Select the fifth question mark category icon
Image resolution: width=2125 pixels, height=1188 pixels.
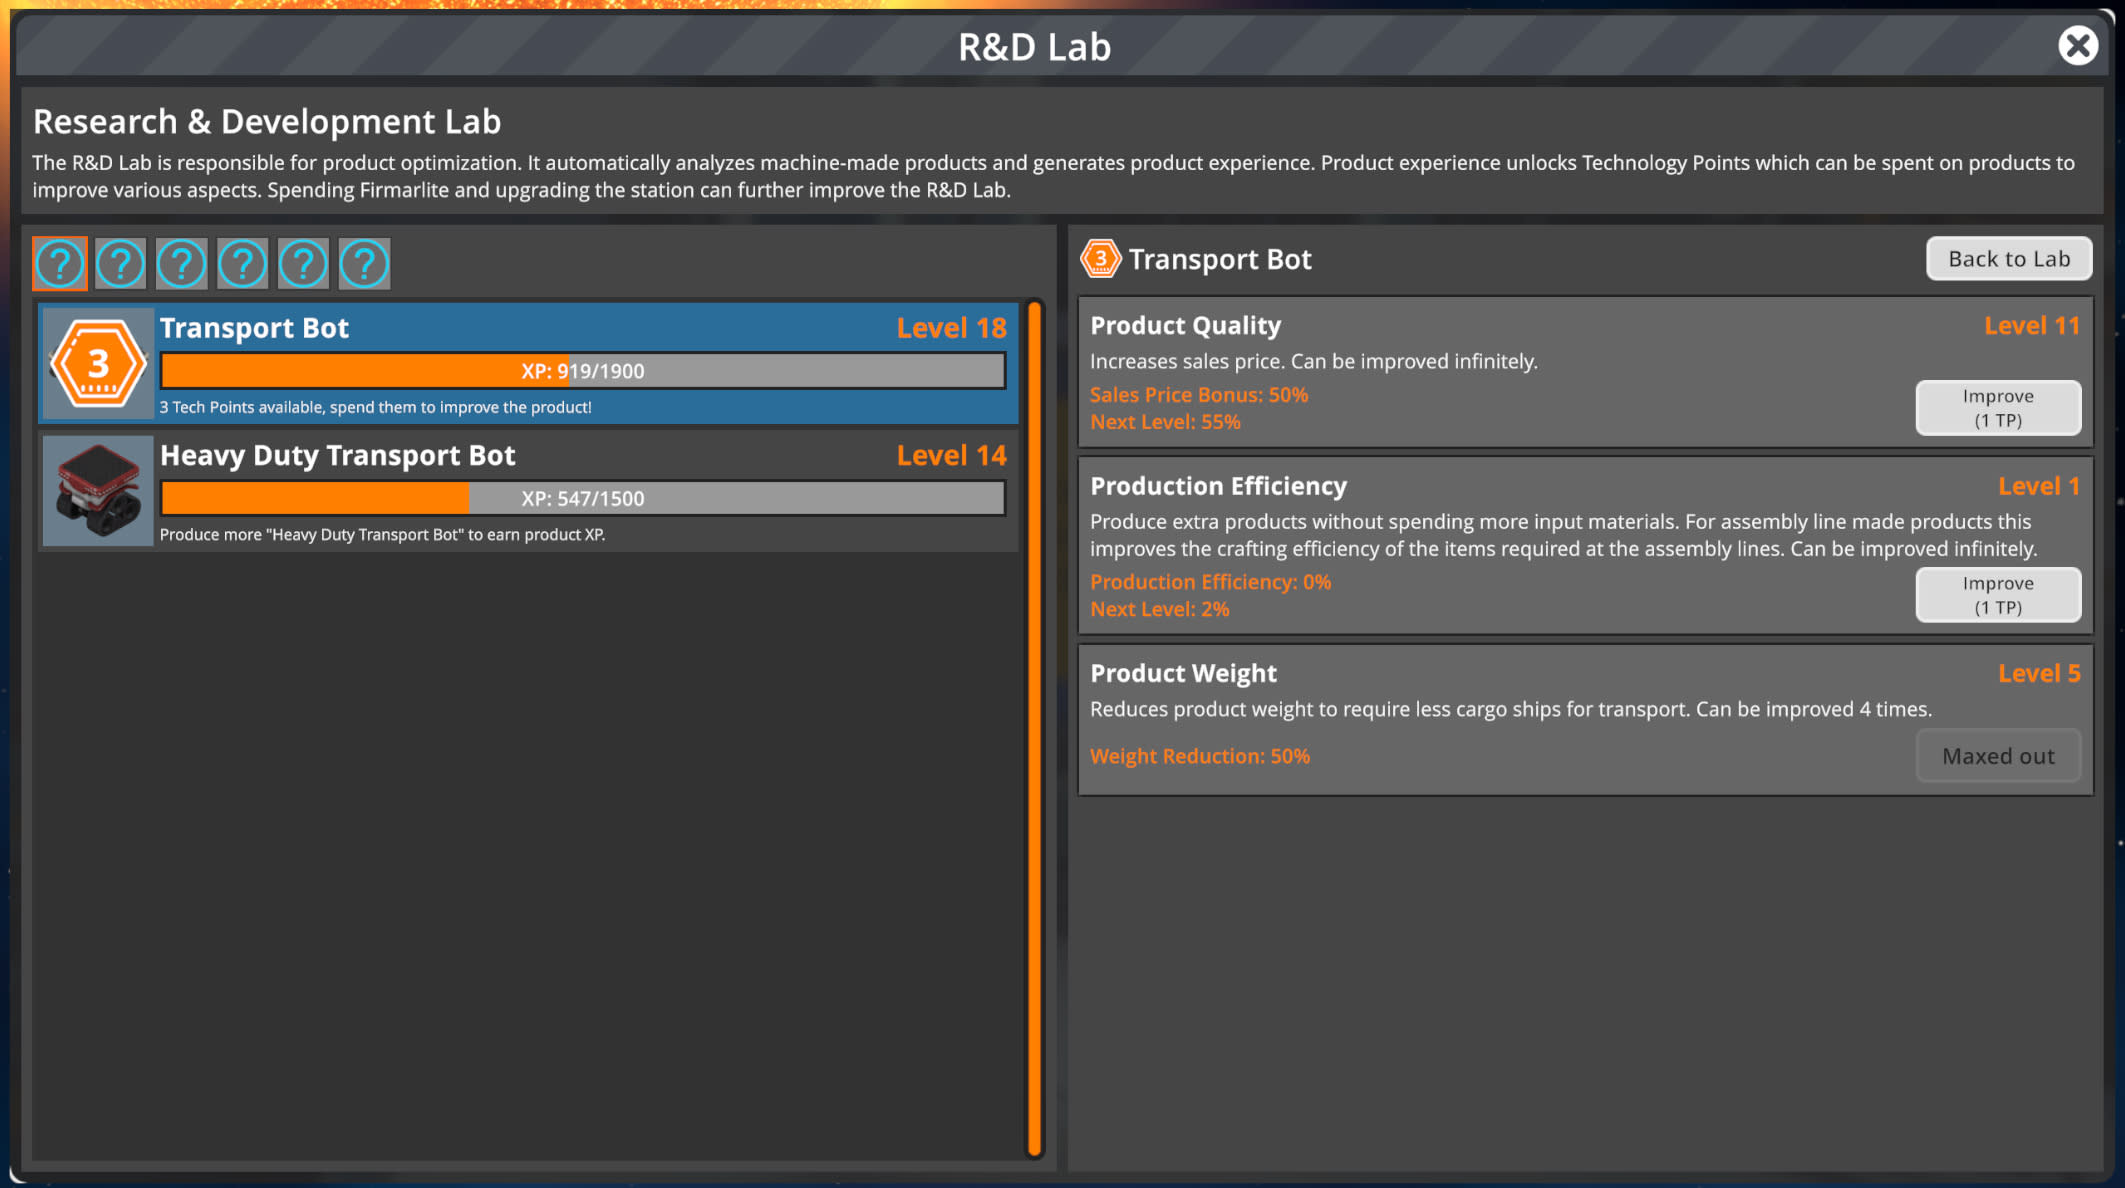click(x=303, y=263)
